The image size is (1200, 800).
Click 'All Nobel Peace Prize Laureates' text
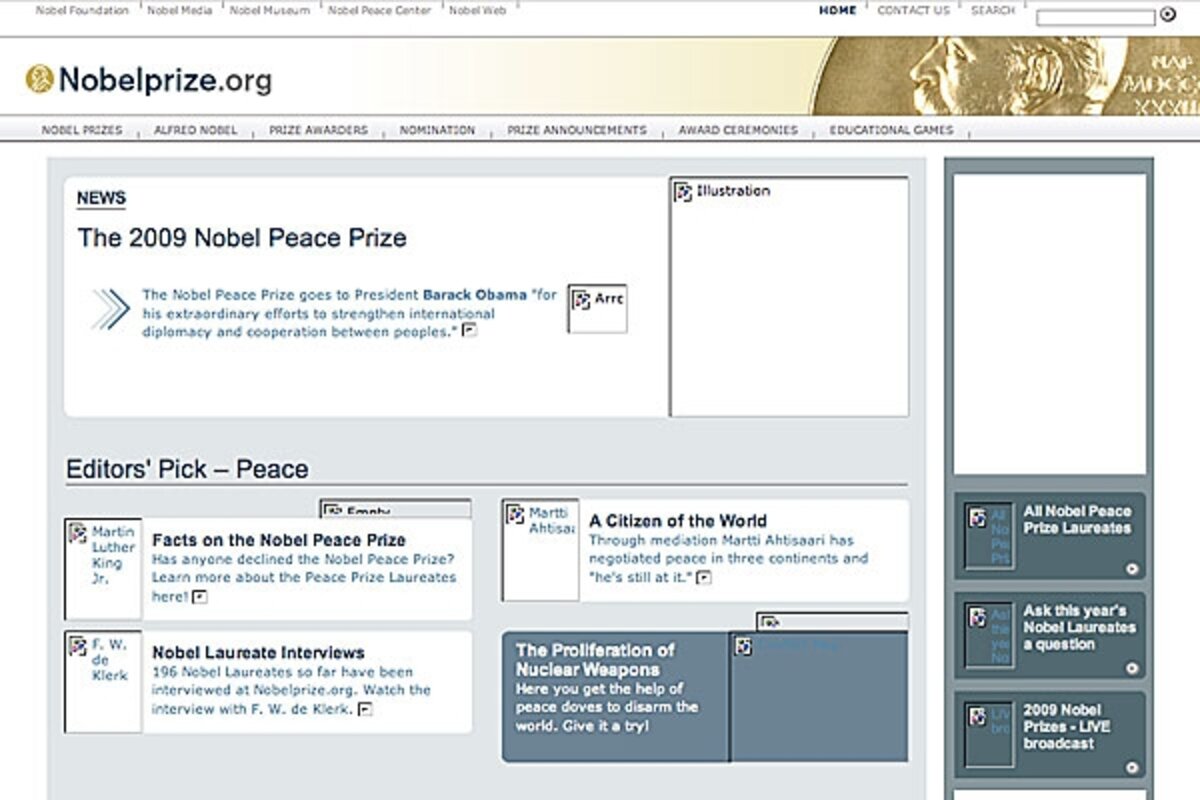pyautogui.click(x=1077, y=519)
